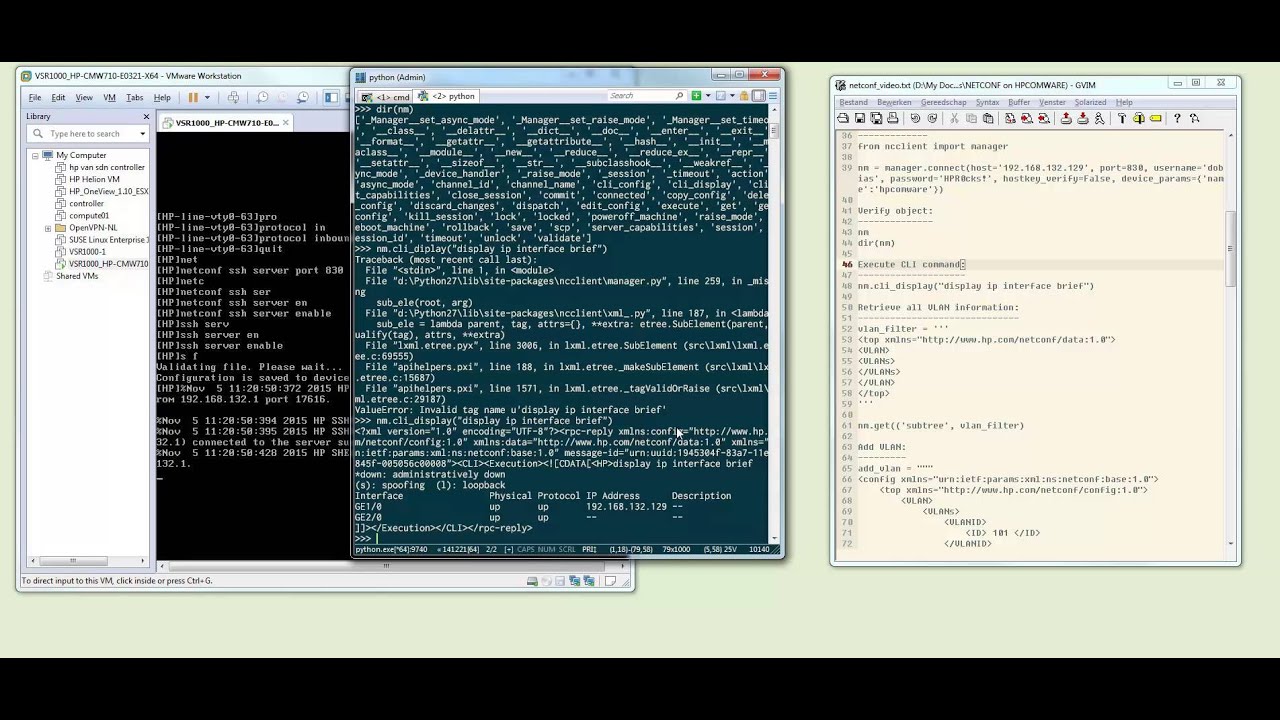Open the VMware File menu
This screenshot has height=720, width=1280.
pos(35,97)
